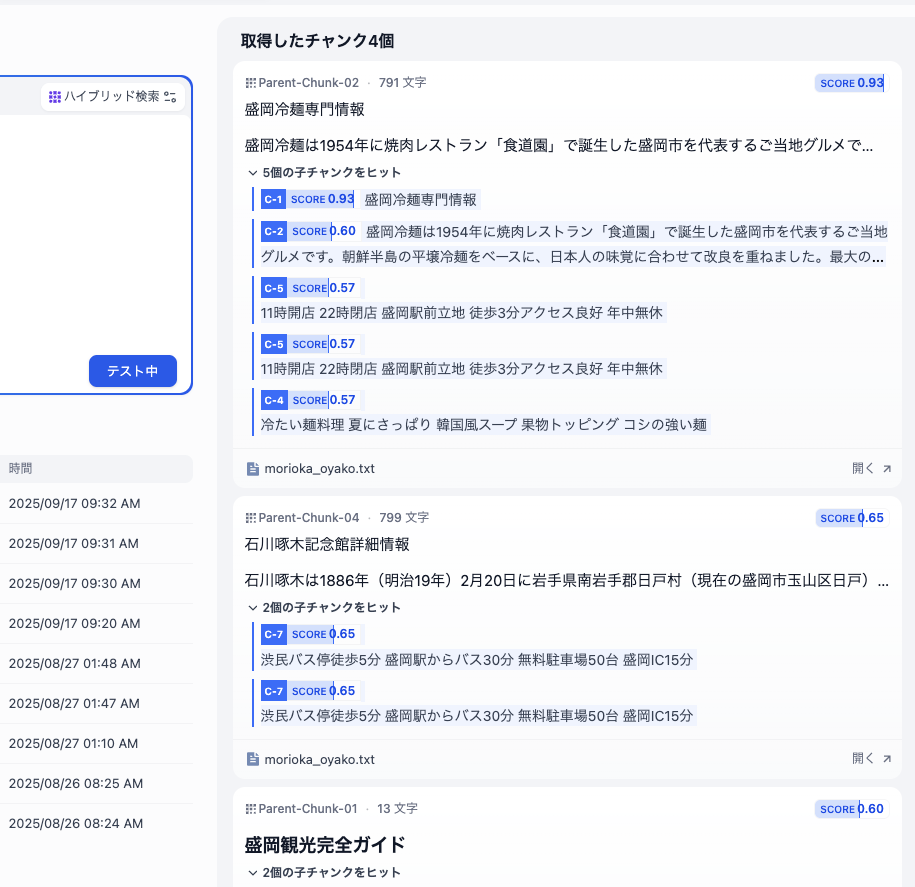Click the external link arrow on Parent-Chunk-04 card

pyautogui.click(x=885, y=758)
